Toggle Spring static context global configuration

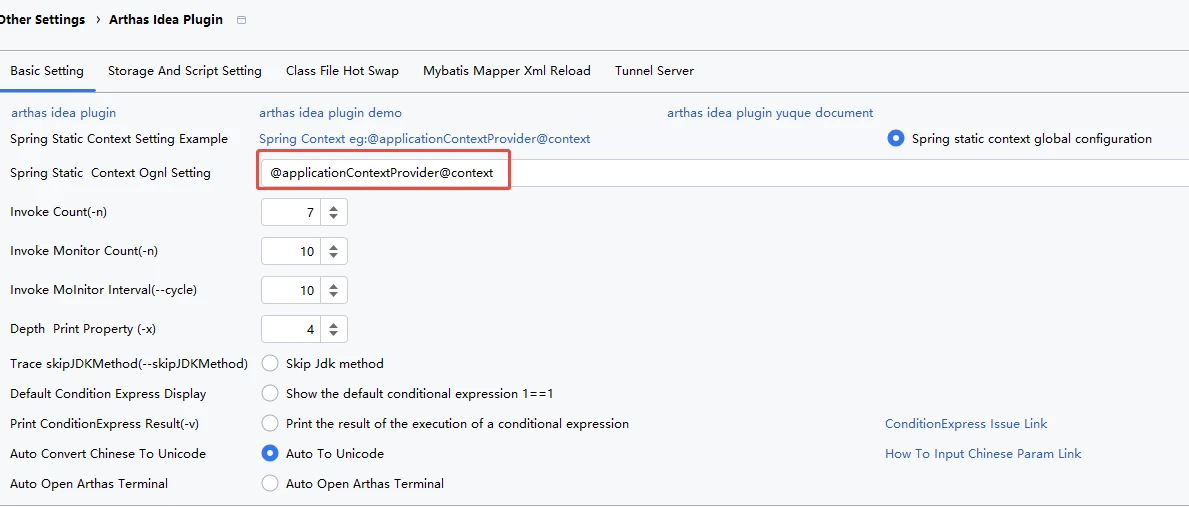pos(896,139)
